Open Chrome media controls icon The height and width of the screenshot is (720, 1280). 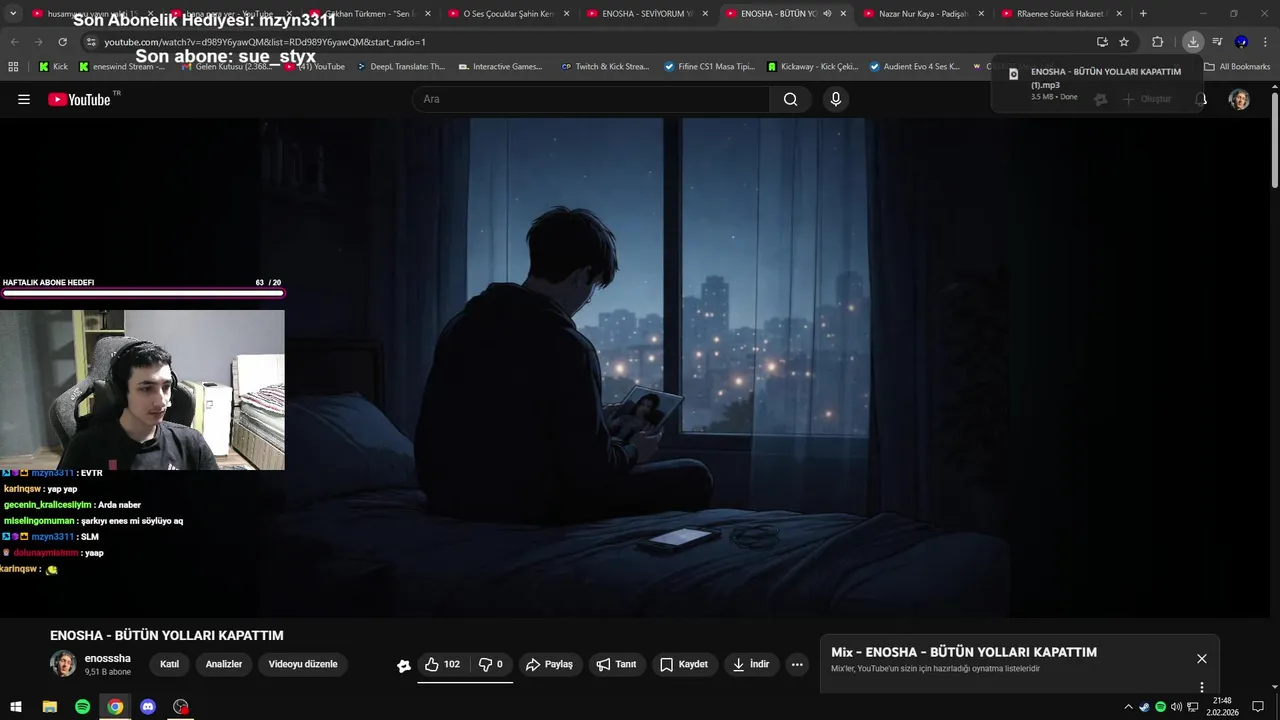(1217, 42)
